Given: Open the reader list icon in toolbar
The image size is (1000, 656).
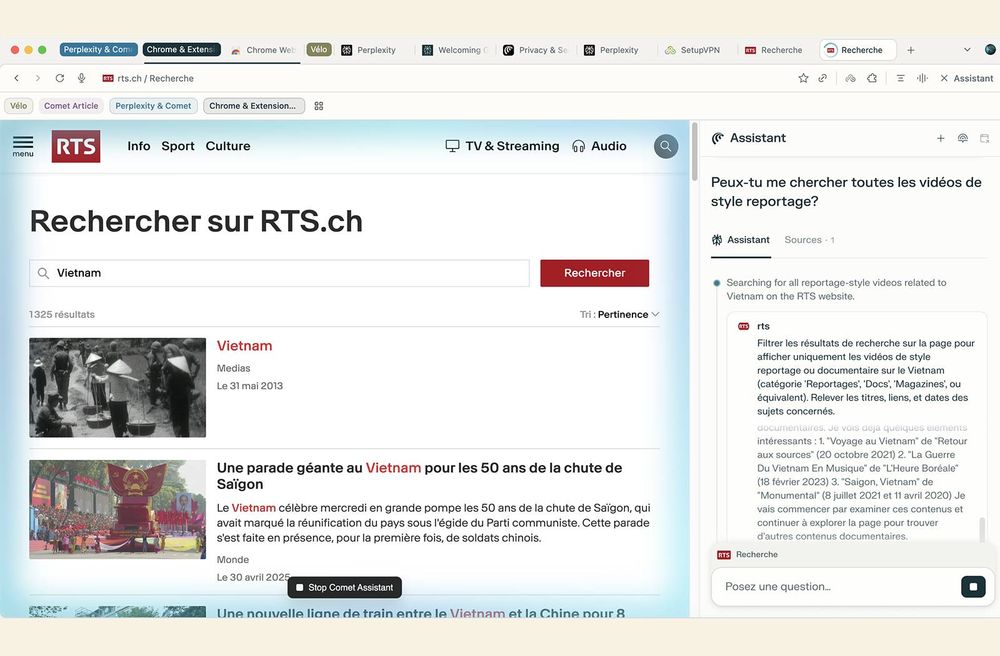Looking at the screenshot, I should click(x=900, y=78).
